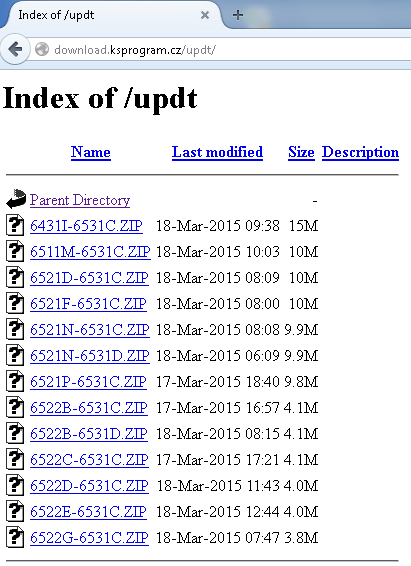Viewport: 411px width, 566px height.
Task: Click the globe site identity icon
Action: click(x=42, y=49)
